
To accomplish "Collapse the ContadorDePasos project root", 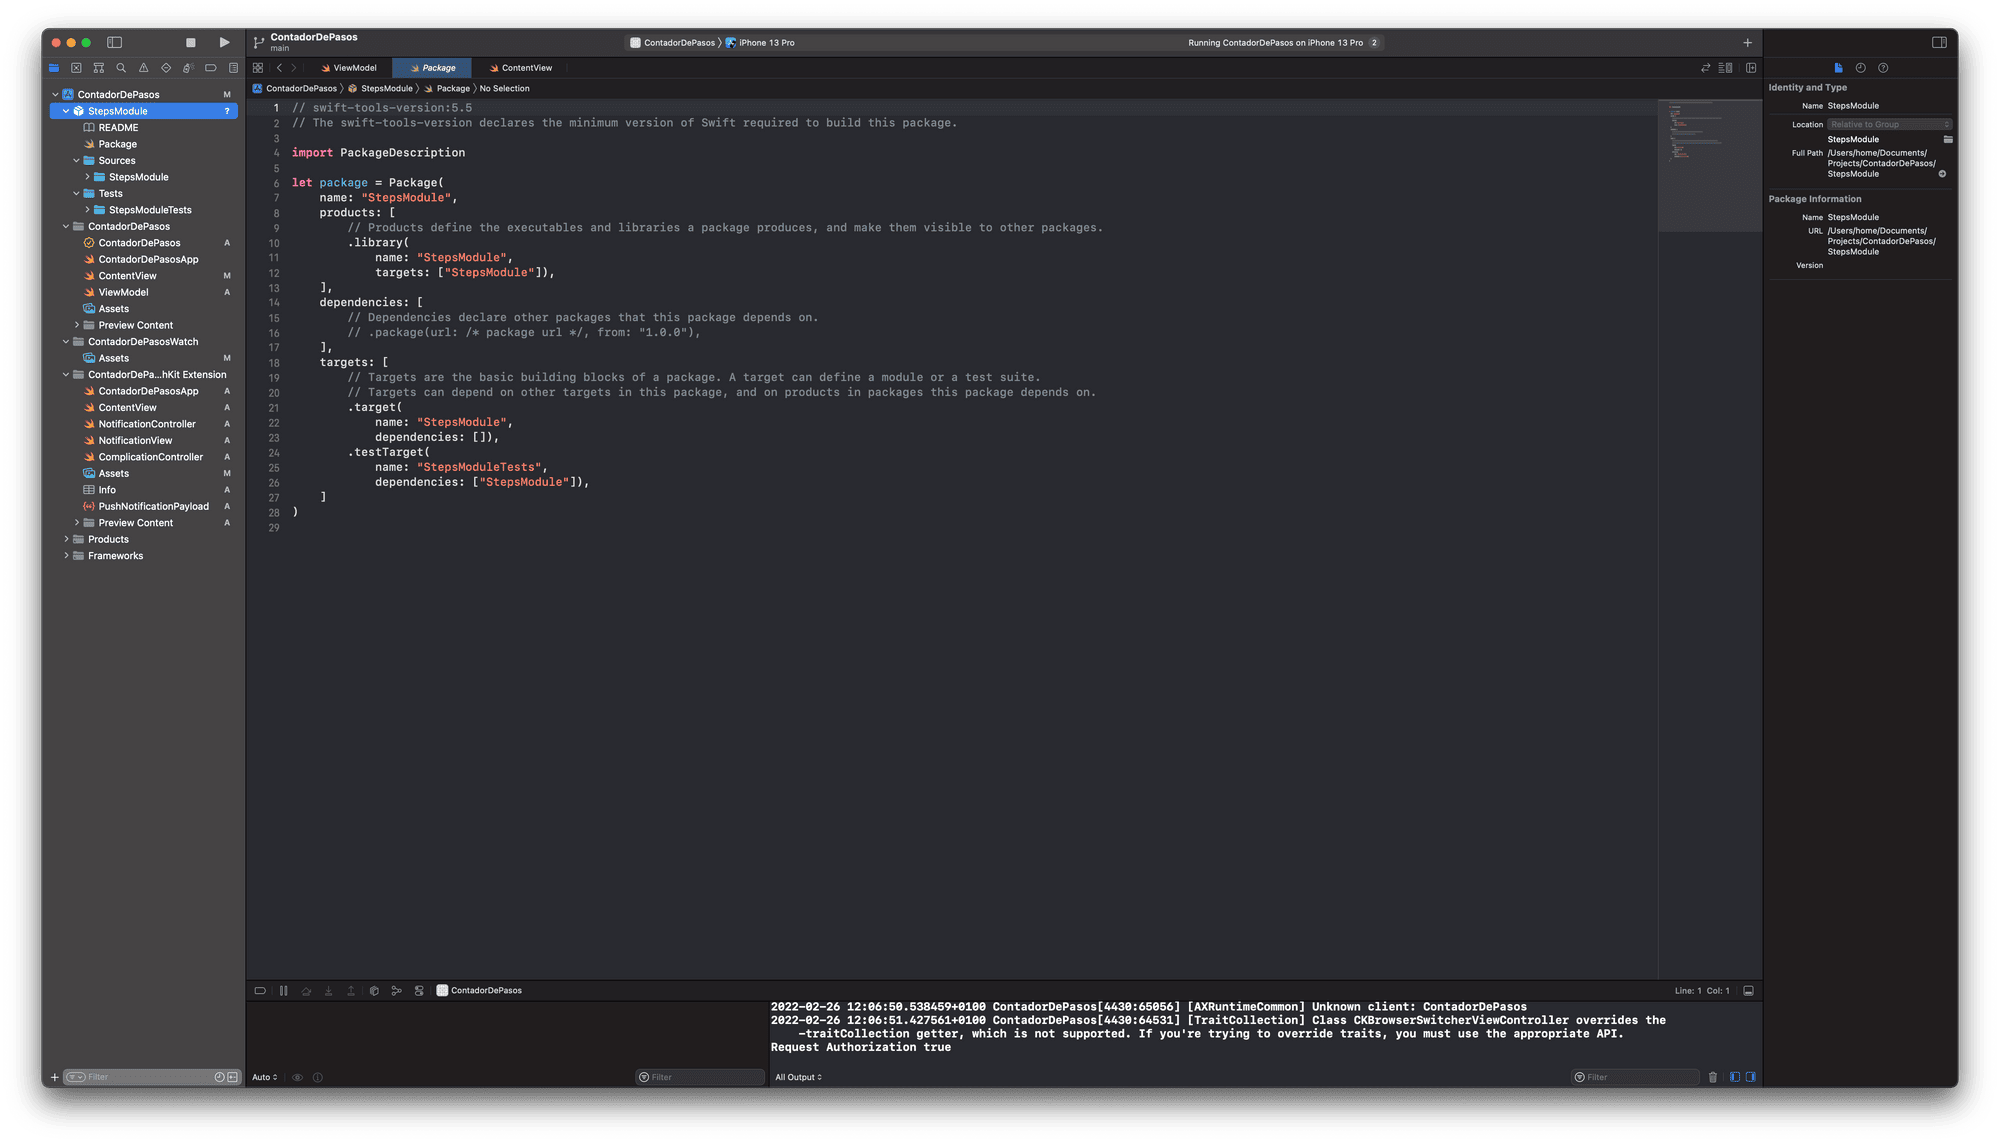I will (55, 94).
